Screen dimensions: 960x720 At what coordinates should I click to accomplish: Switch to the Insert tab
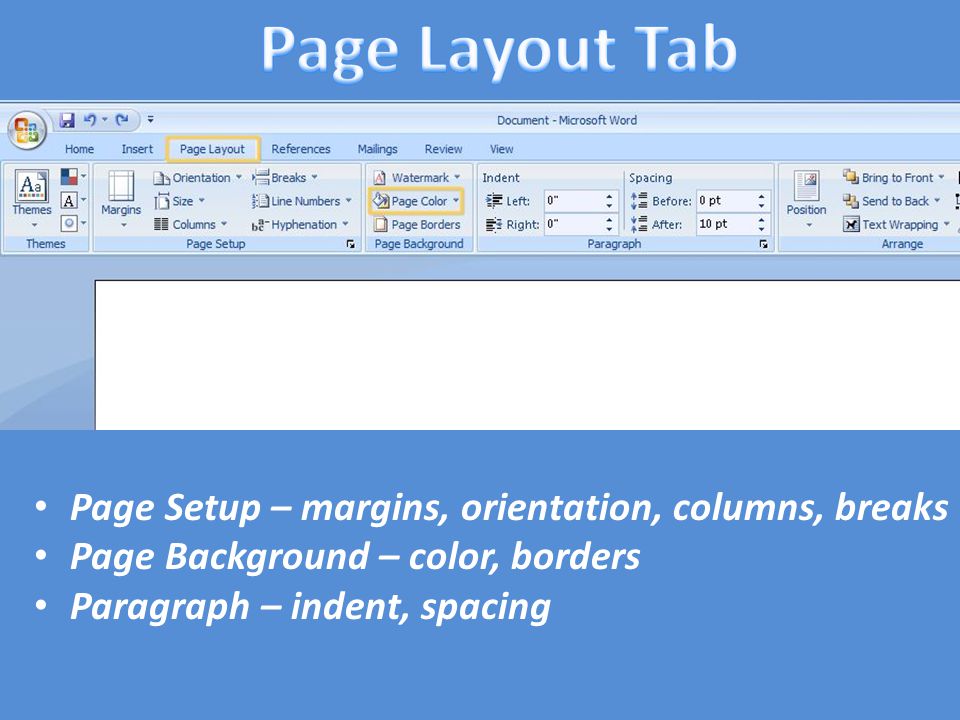pos(137,149)
